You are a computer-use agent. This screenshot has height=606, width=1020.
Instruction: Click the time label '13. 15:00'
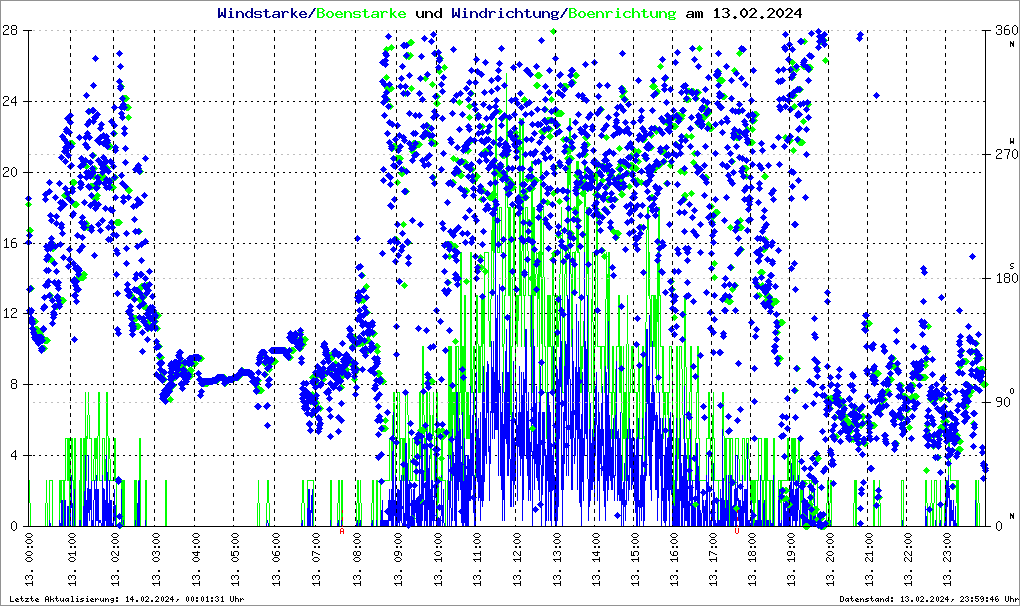coord(634,560)
